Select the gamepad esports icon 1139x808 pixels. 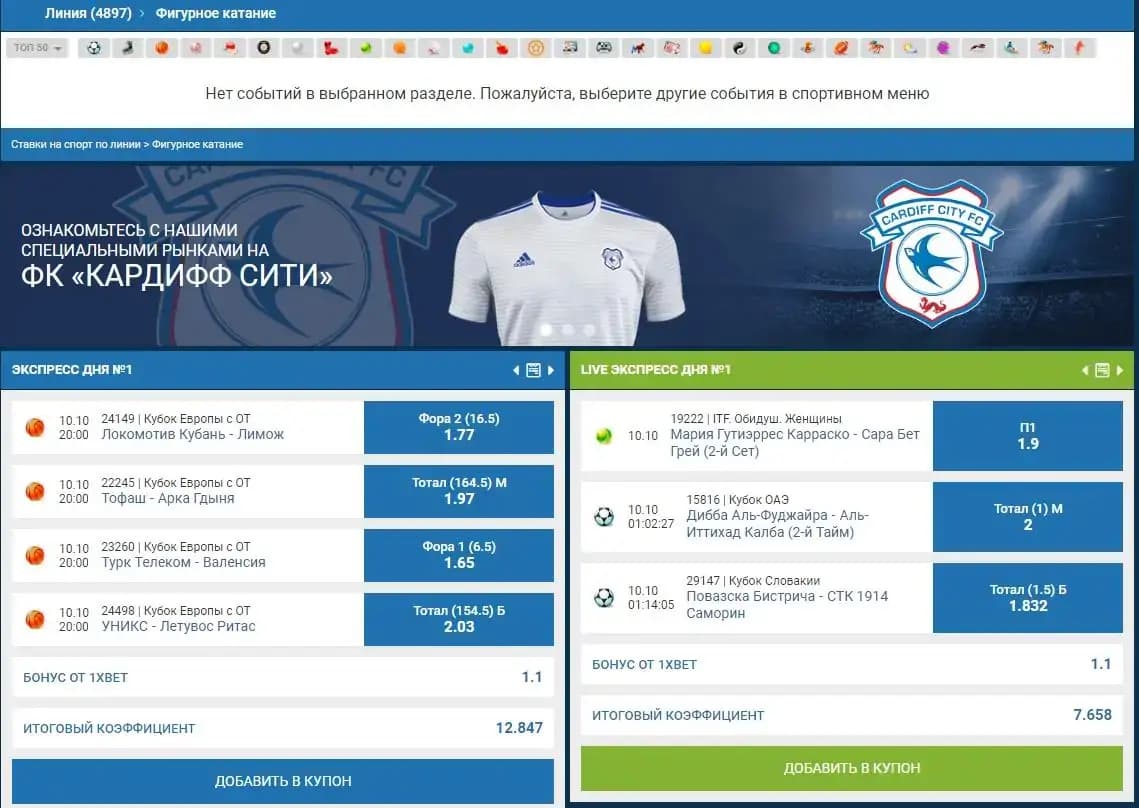coord(604,48)
